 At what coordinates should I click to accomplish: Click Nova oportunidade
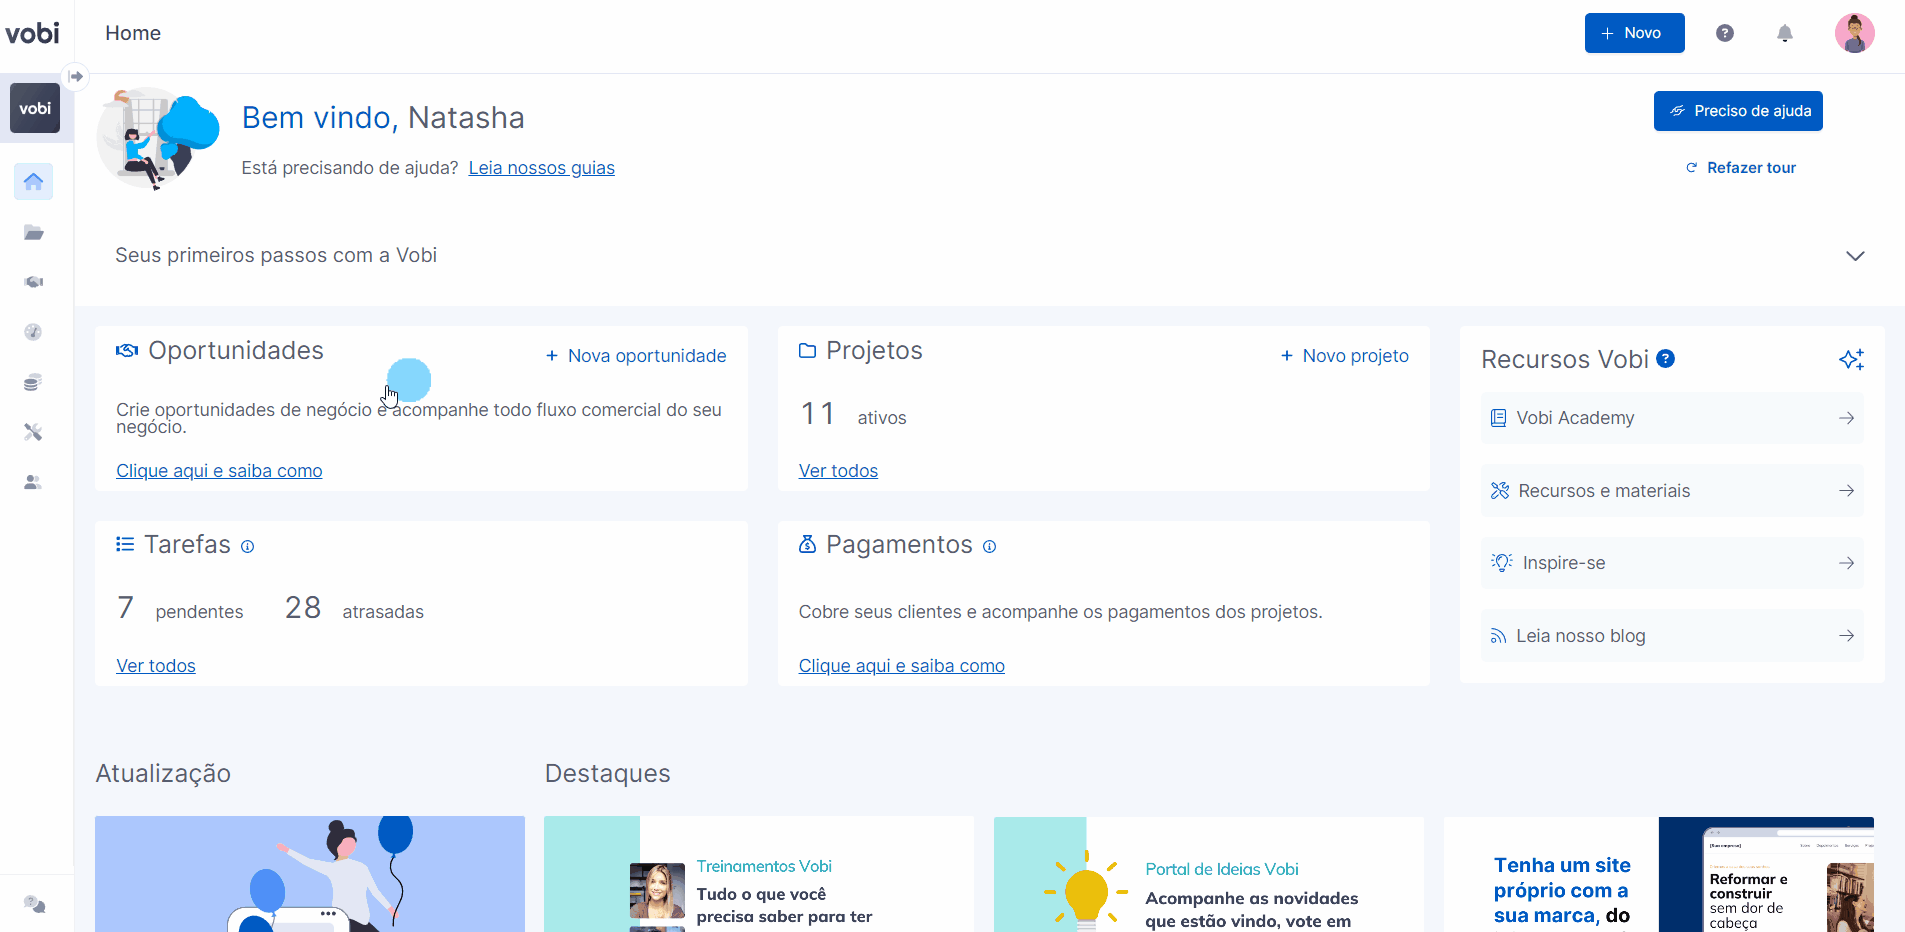[636, 356]
